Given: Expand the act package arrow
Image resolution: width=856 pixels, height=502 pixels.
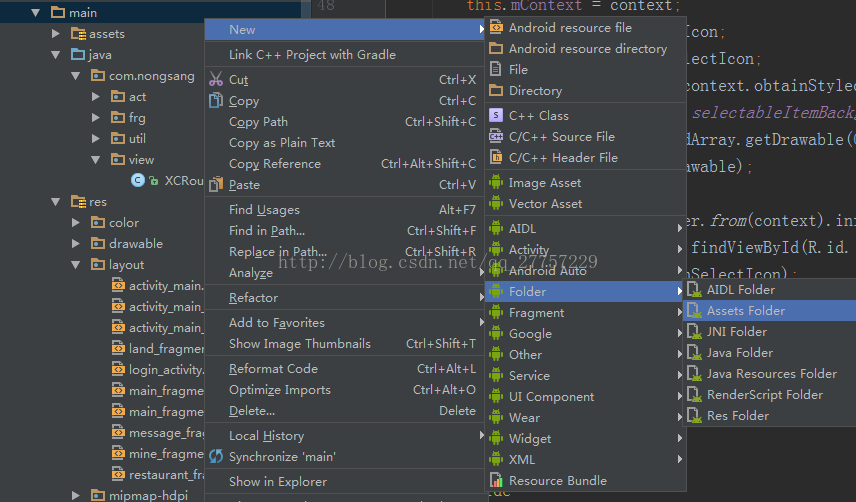Looking at the screenshot, I should [96, 97].
